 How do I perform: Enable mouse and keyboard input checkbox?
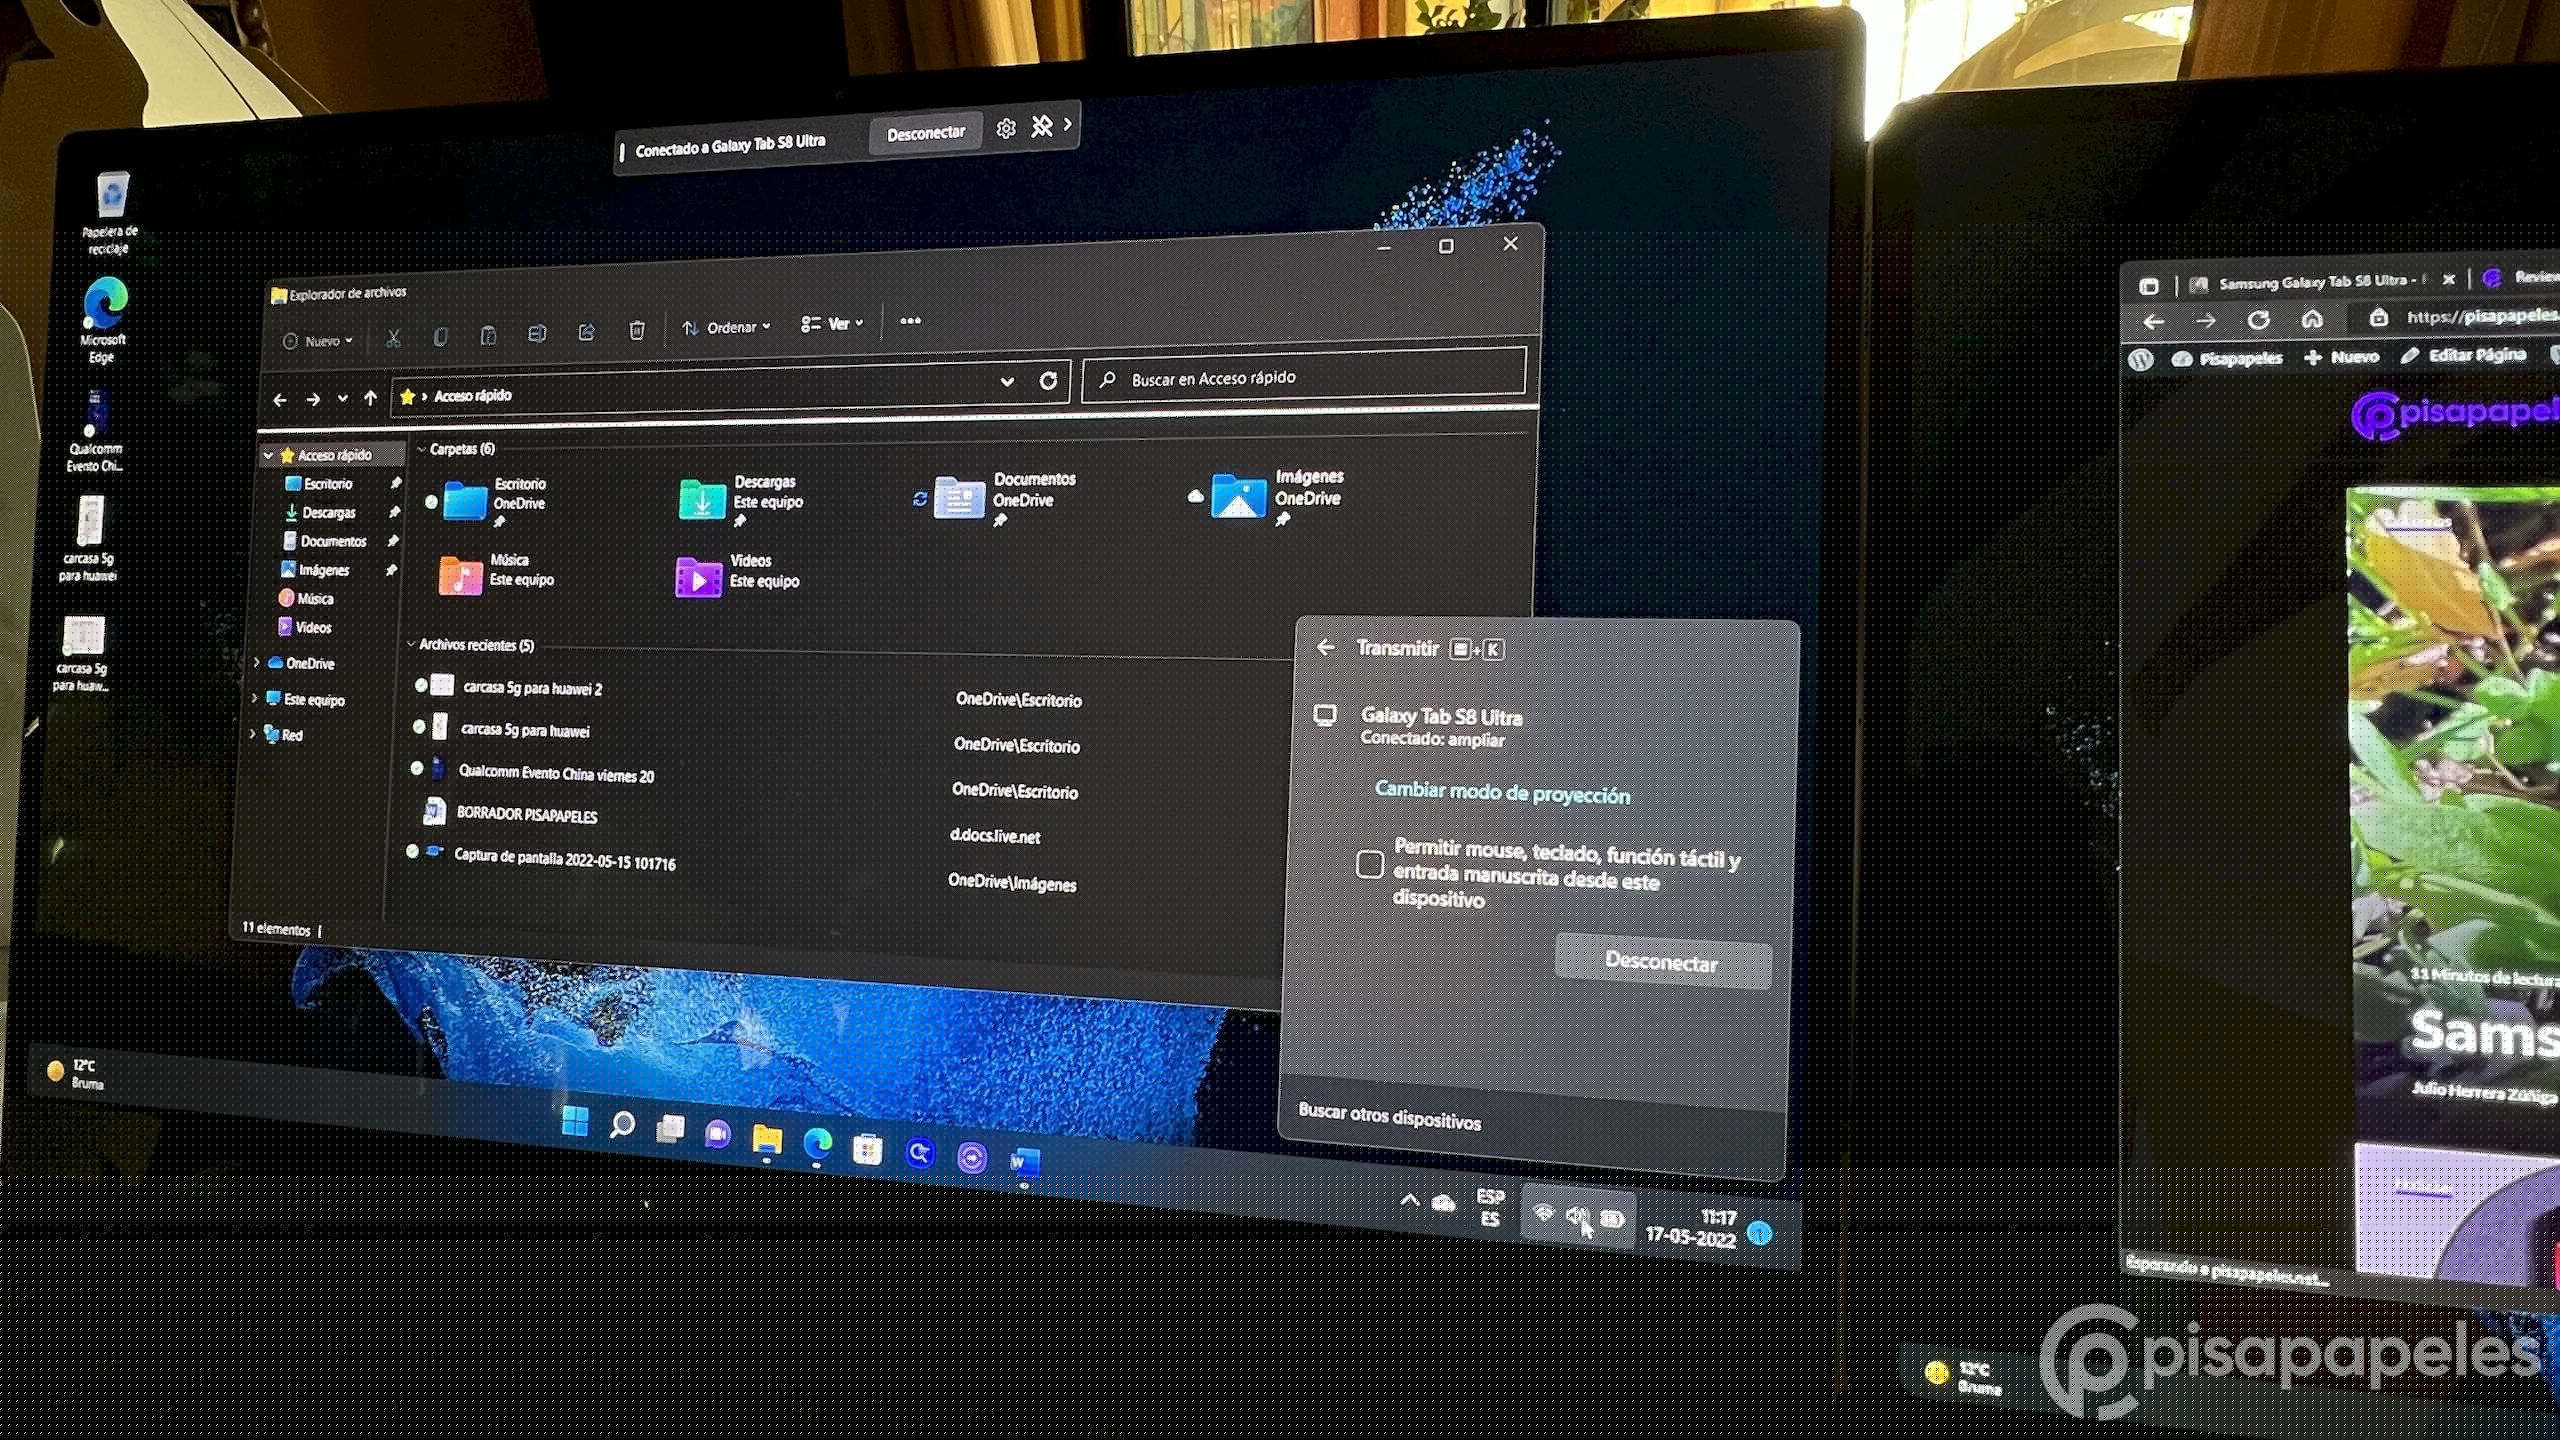coord(1370,864)
